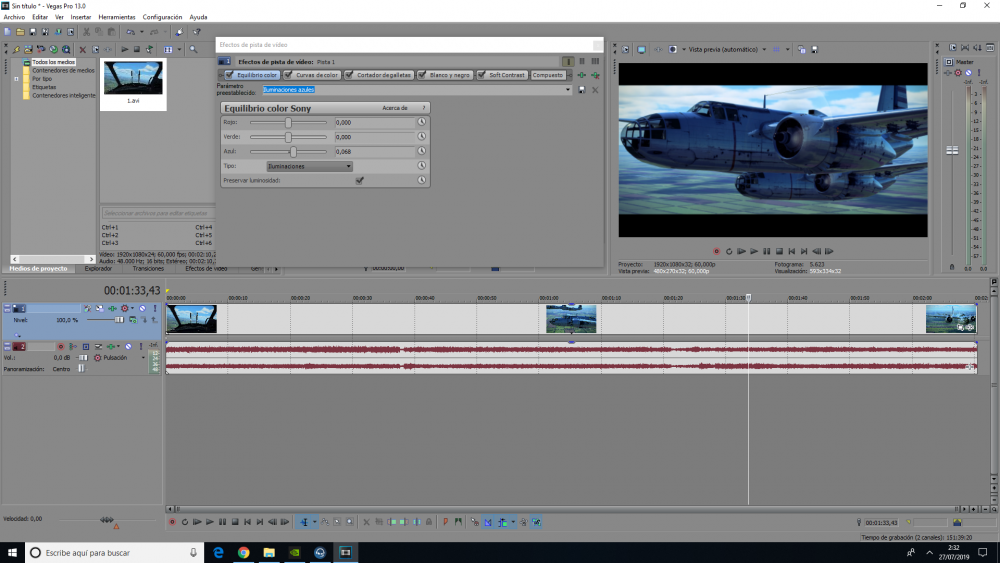The image size is (1000, 563).
Task: Toggle the Equilibrio color effect checkbox
Action: coord(230,75)
